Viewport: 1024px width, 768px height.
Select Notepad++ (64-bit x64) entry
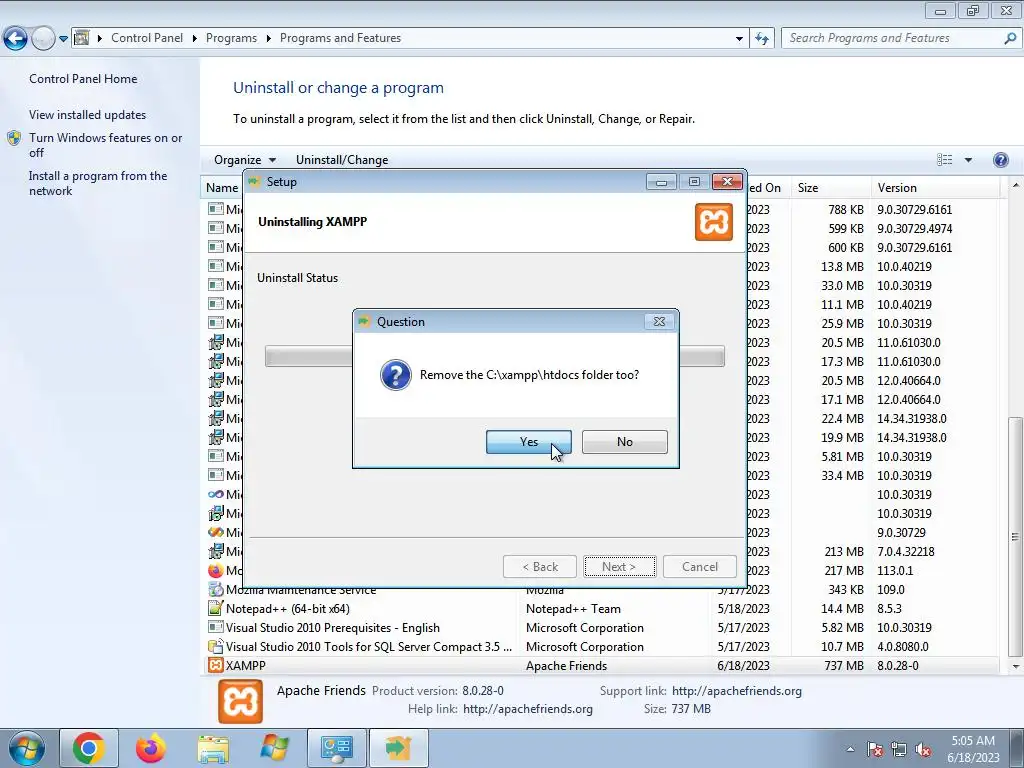287,609
